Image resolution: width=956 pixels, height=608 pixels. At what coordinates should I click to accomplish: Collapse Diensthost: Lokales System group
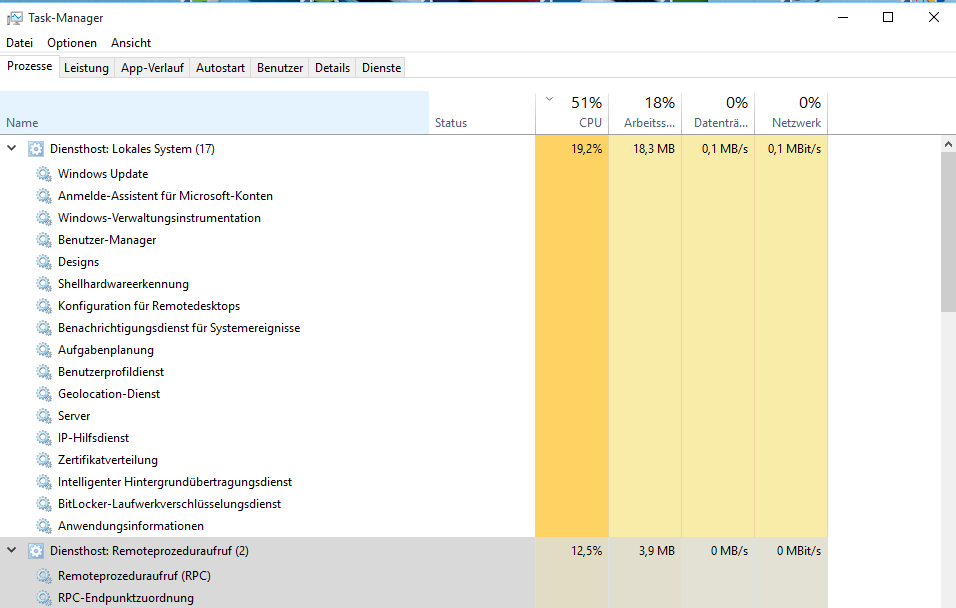tap(12, 148)
